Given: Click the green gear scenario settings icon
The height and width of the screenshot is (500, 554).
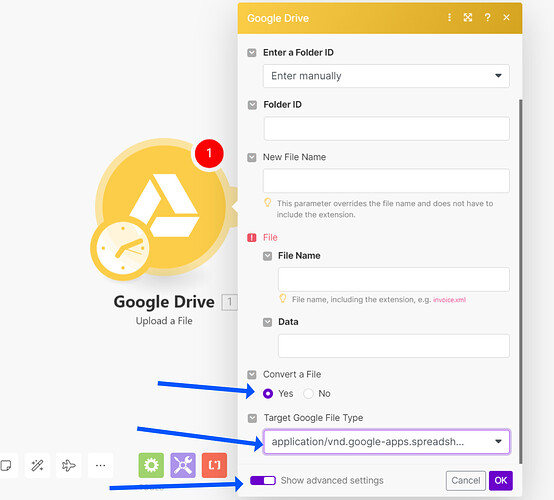Looking at the screenshot, I should pyautogui.click(x=151, y=465).
